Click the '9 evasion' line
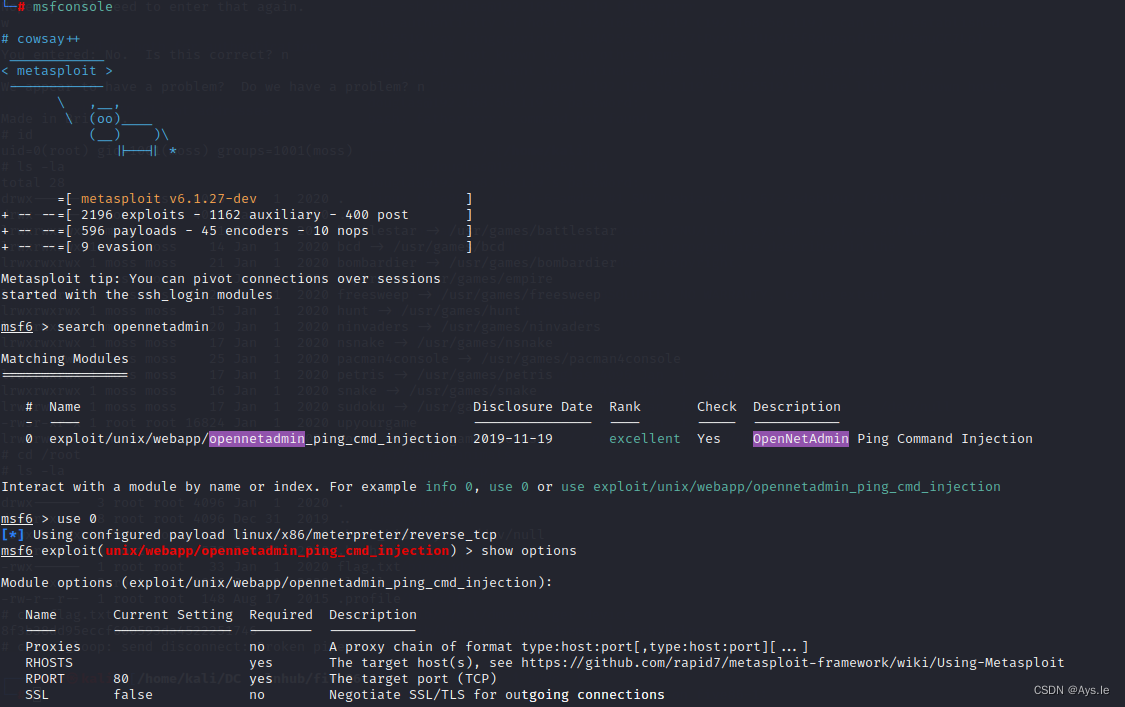 pyautogui.click(x=117, y=247)
